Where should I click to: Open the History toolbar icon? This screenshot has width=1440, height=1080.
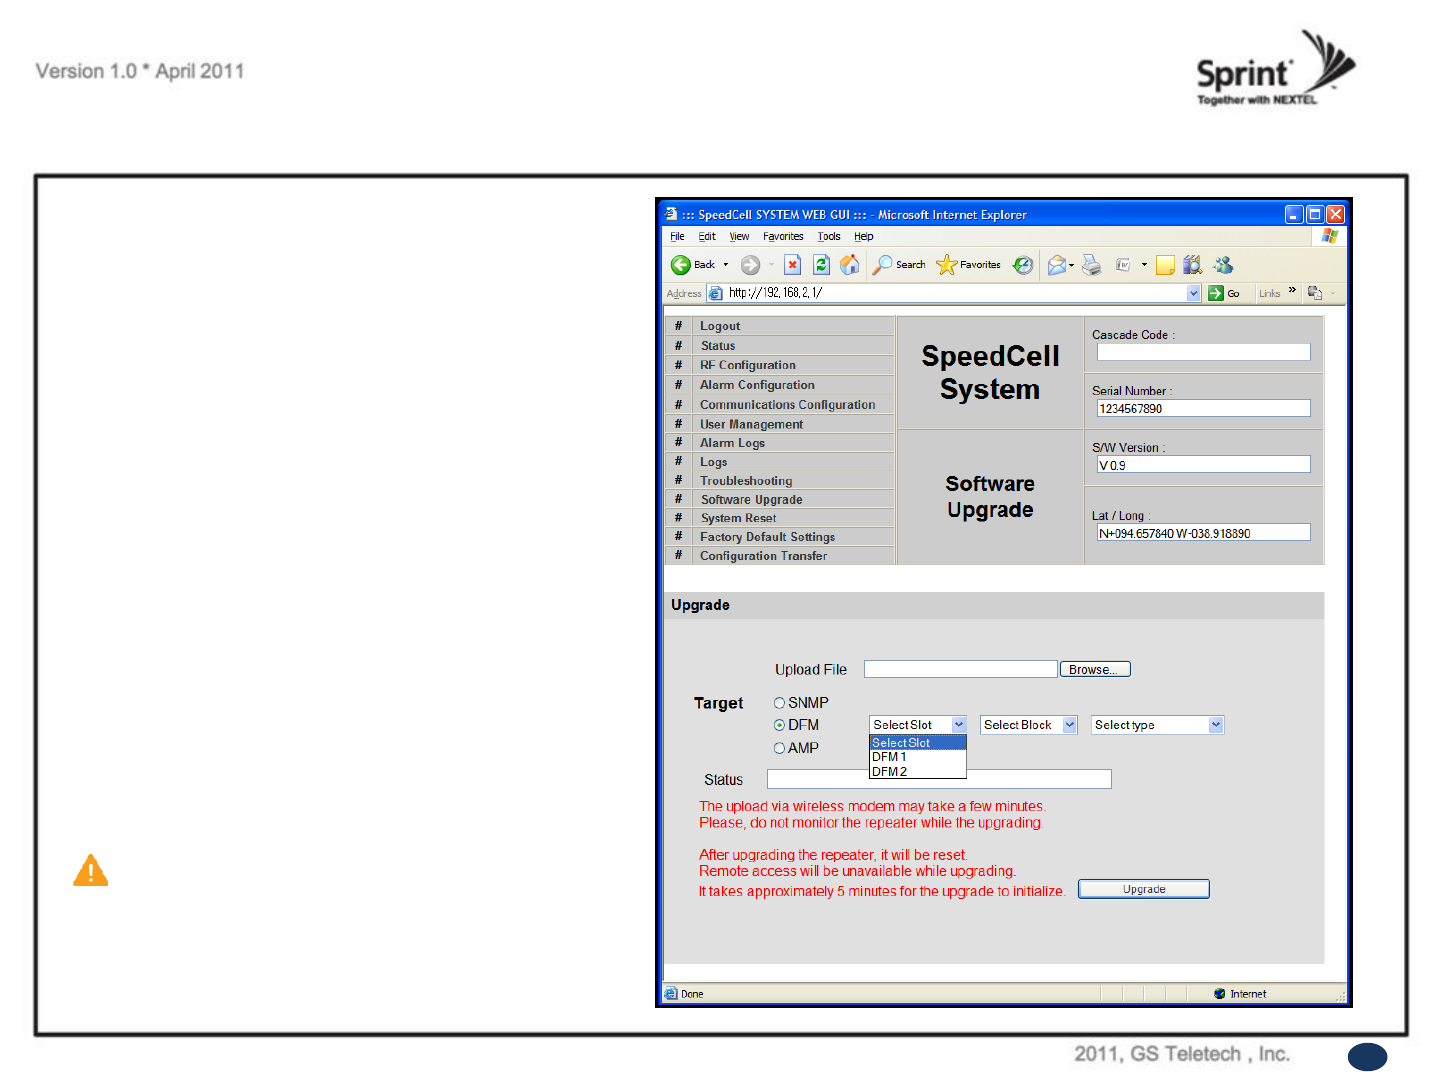1023,265
